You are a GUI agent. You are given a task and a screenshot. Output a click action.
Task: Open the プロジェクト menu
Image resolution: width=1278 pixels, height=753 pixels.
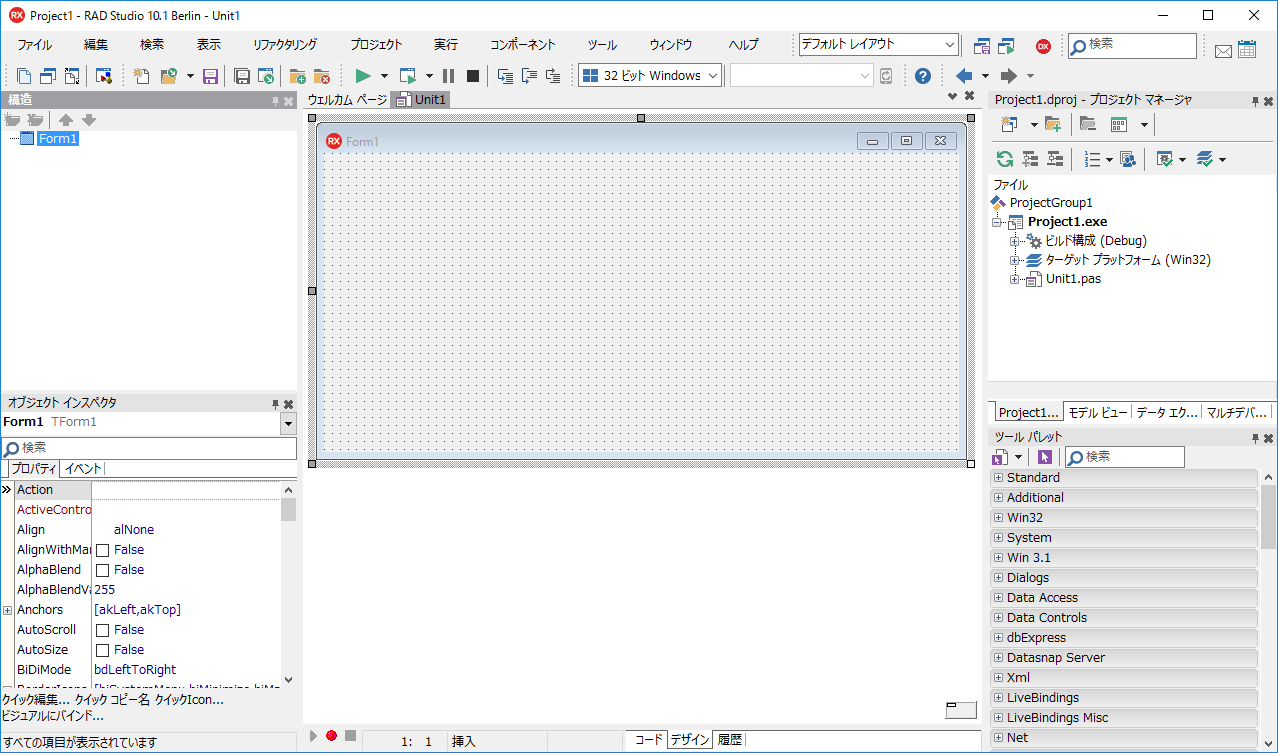[376, 45]
